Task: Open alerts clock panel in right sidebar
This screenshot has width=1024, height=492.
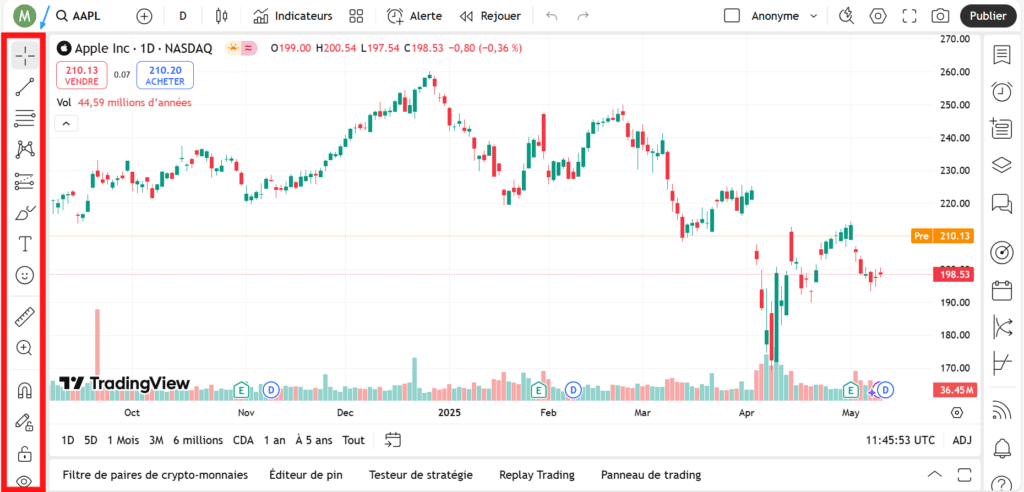Action: [1002, 91]
